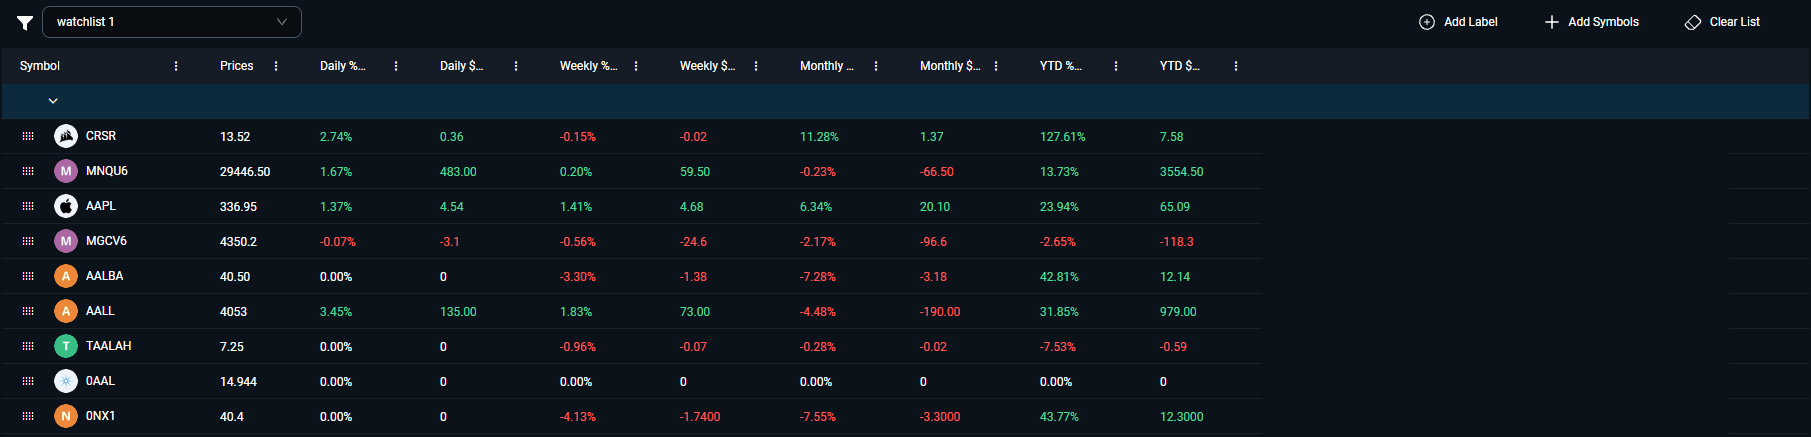Sort by the Prices column header
Screen dimensions: 1811x437
(x=237, y=66)
